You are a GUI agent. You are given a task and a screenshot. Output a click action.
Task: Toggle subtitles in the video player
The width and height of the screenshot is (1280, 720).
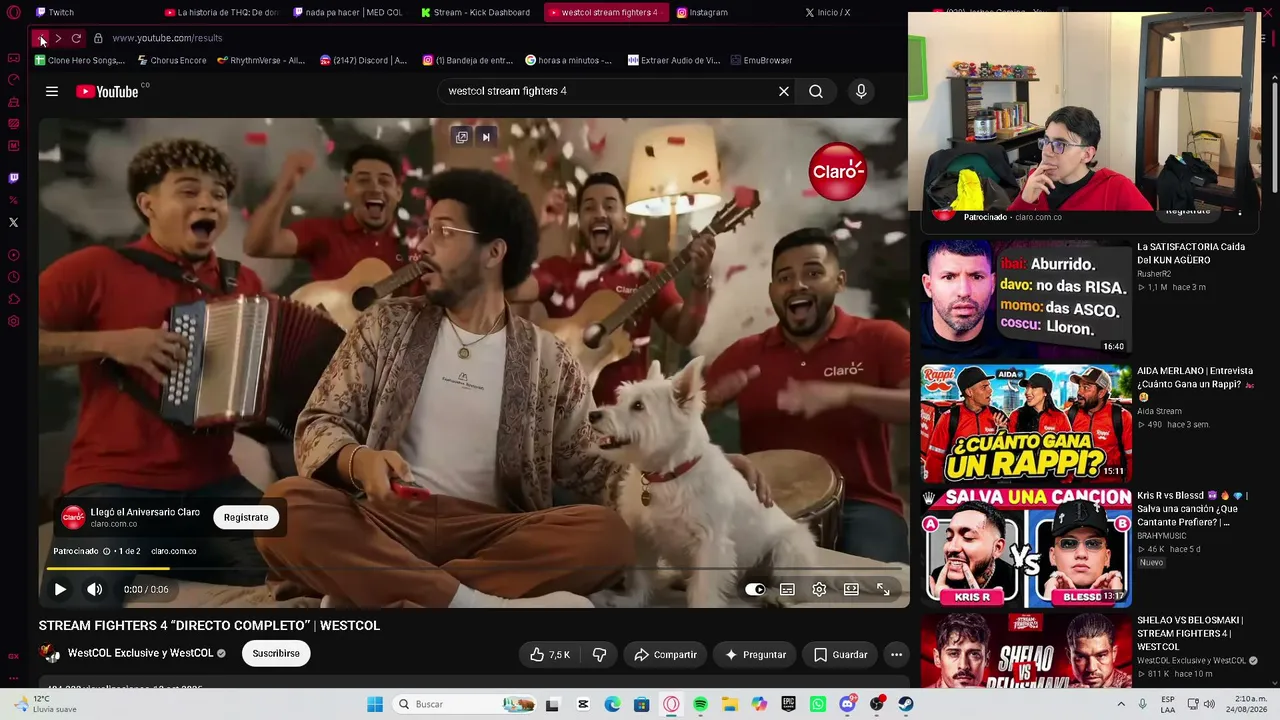click(x=787, y=590)
